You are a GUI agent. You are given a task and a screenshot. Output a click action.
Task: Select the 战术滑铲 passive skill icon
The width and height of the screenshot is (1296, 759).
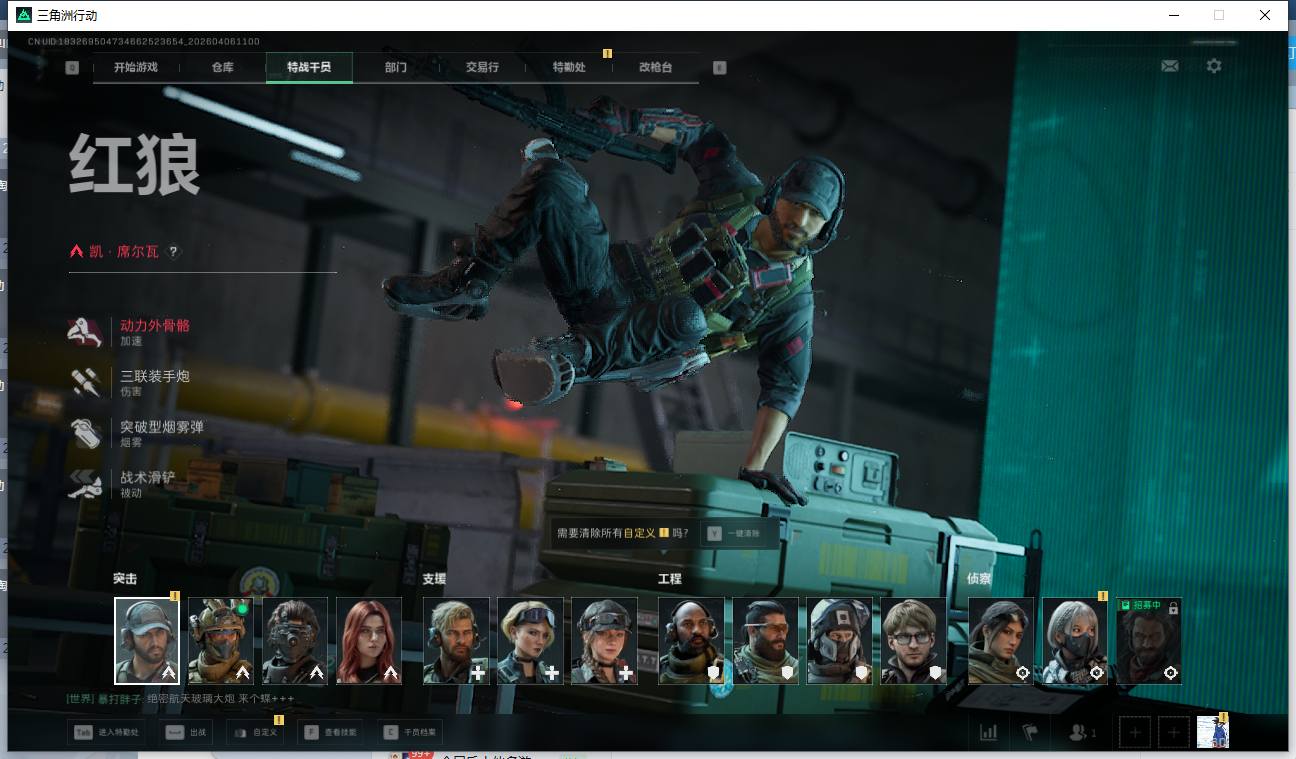[85, 484]
